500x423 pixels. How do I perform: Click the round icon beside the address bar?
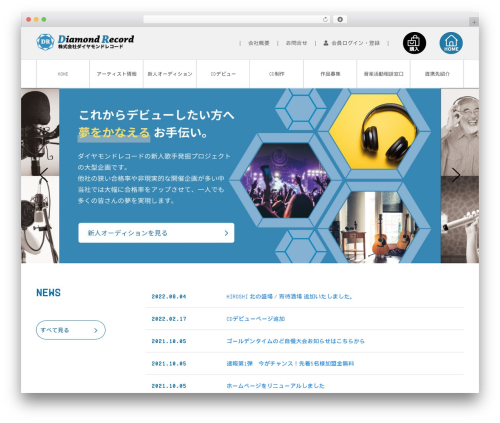coord(340,19)
